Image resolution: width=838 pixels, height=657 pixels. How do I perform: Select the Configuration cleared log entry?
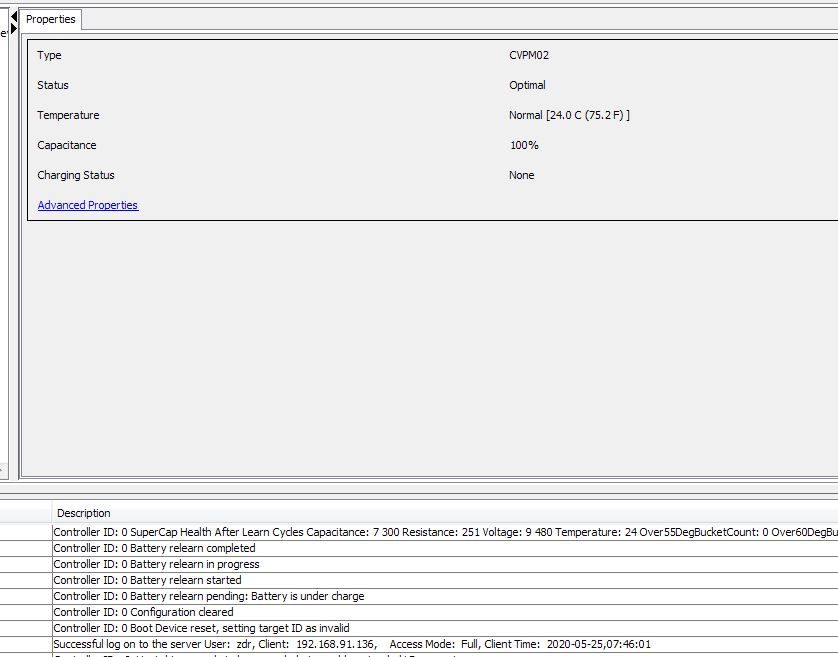[445, 613]
